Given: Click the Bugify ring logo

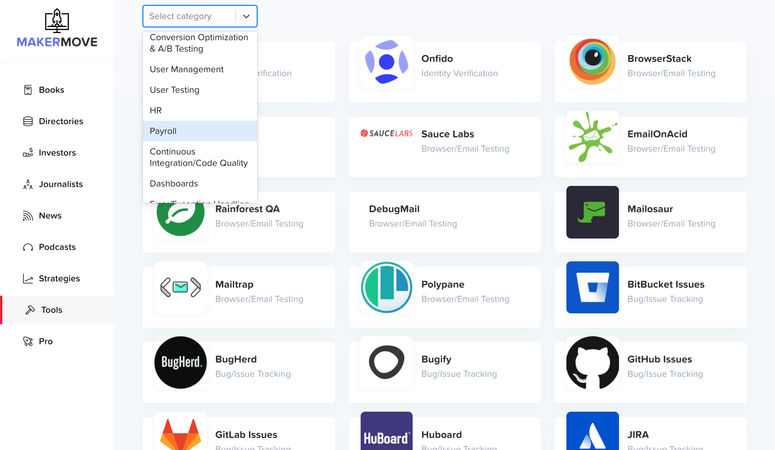Looking at the screenshot, I should point(387,362).
